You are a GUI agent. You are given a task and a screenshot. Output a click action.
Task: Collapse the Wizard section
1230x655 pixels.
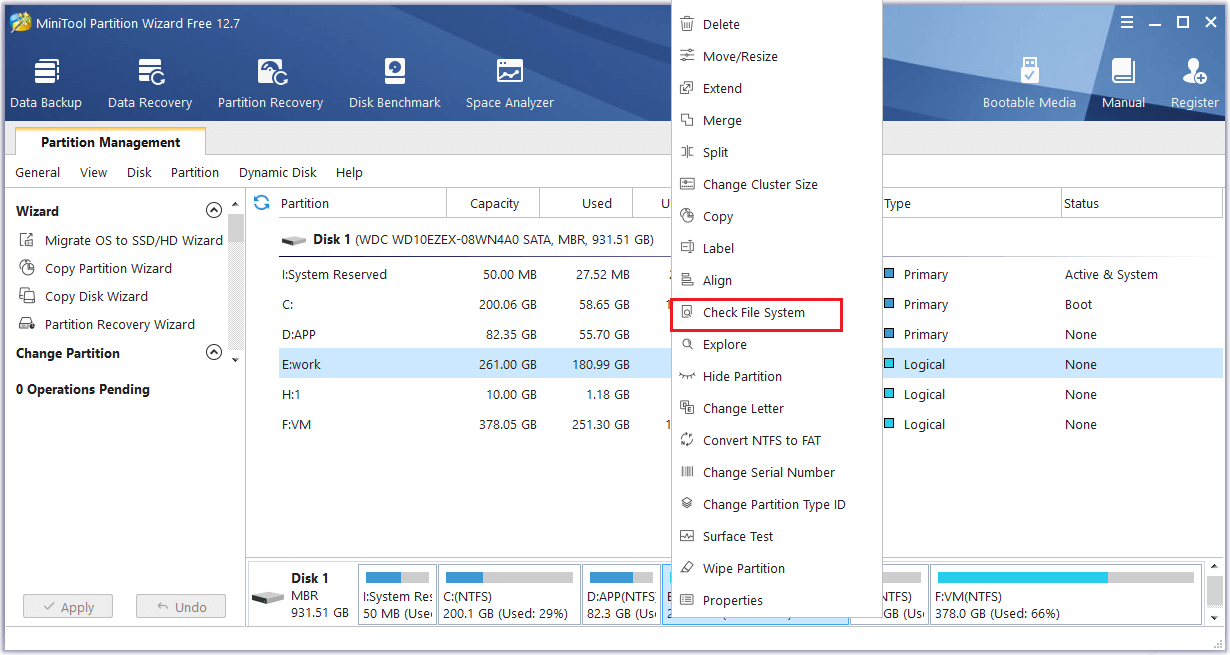pyautogui.click(x=213, y=210)
